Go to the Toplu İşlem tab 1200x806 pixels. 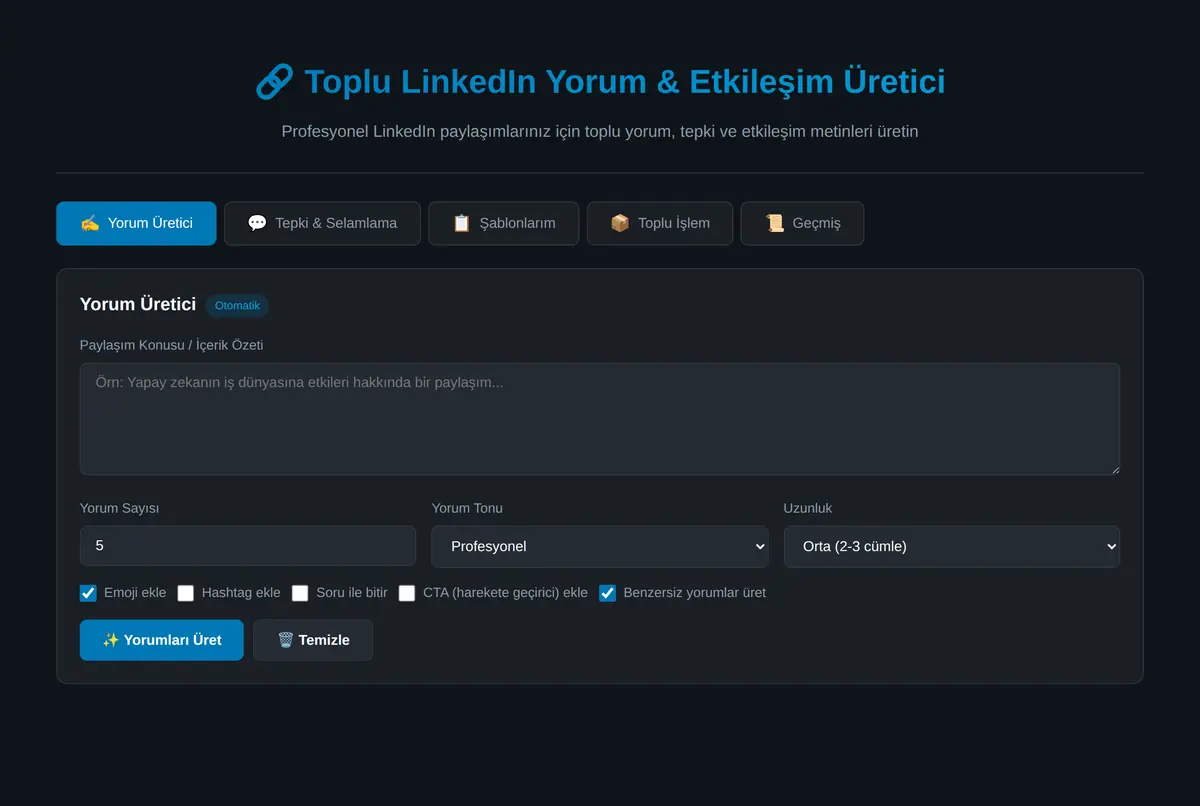click(660, 223)
